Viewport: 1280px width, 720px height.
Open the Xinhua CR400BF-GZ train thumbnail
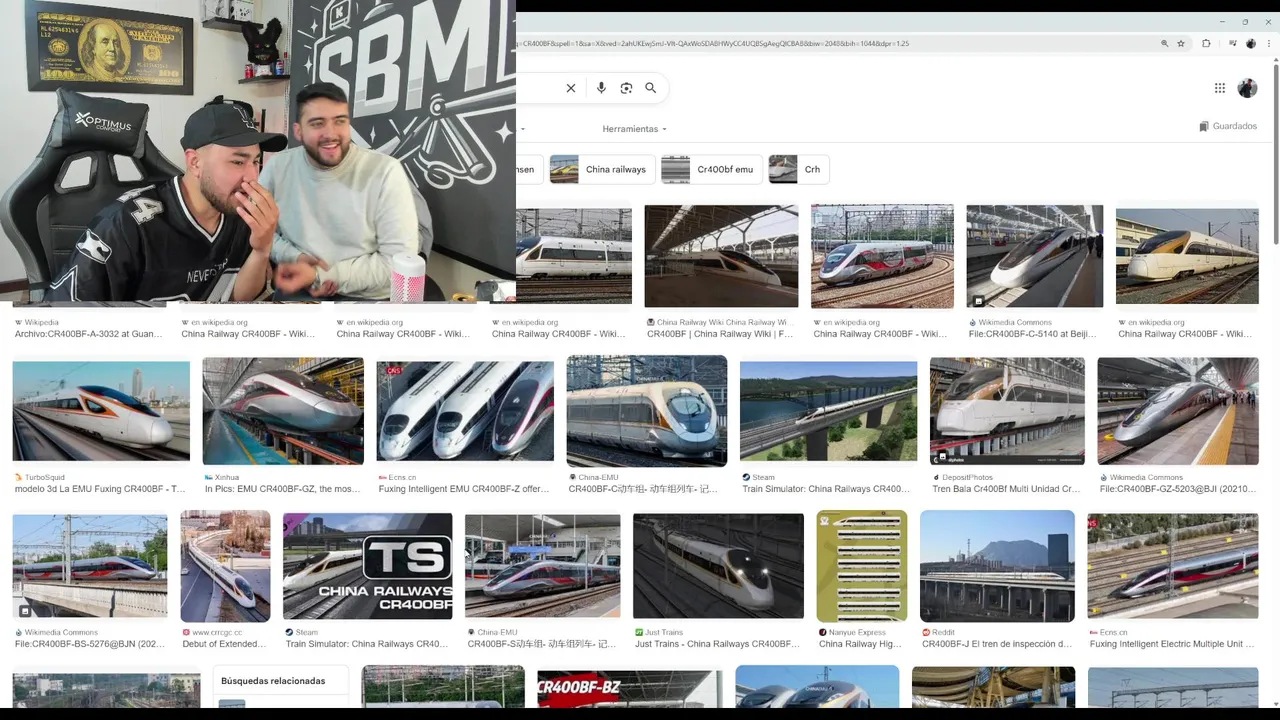(283, 411)
